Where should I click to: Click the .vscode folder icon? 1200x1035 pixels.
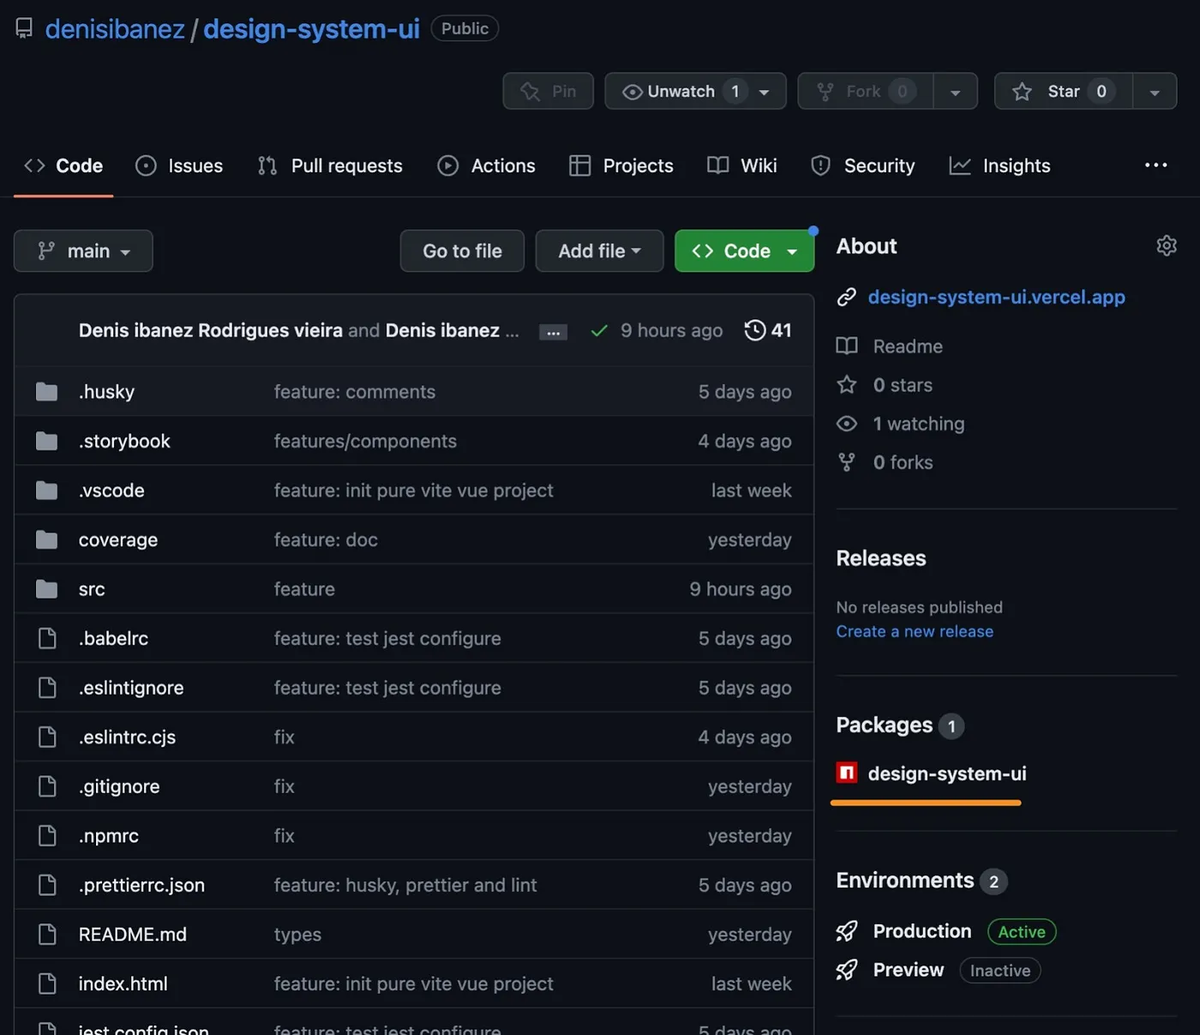(x=47, y=490)
